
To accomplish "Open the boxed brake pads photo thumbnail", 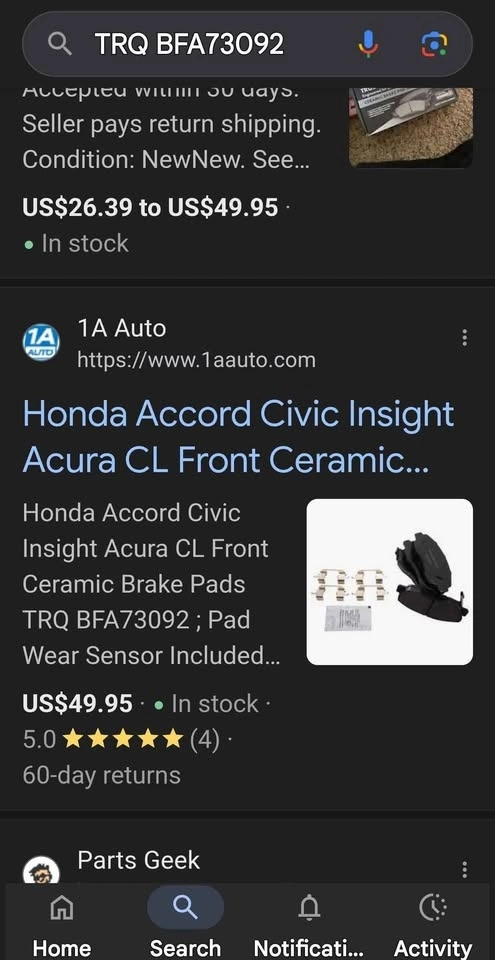I will coord(410,127).
